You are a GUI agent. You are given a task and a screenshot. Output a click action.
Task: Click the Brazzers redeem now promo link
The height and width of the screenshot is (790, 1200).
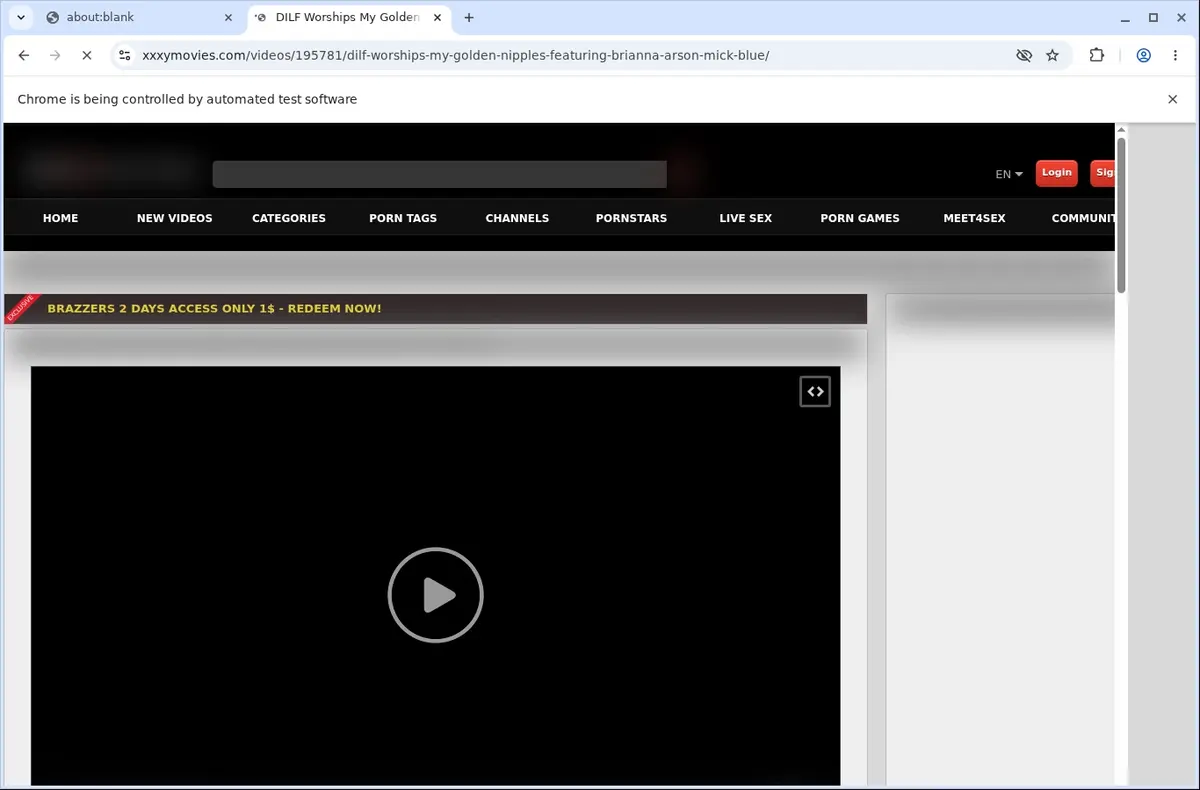coord(214,308)
